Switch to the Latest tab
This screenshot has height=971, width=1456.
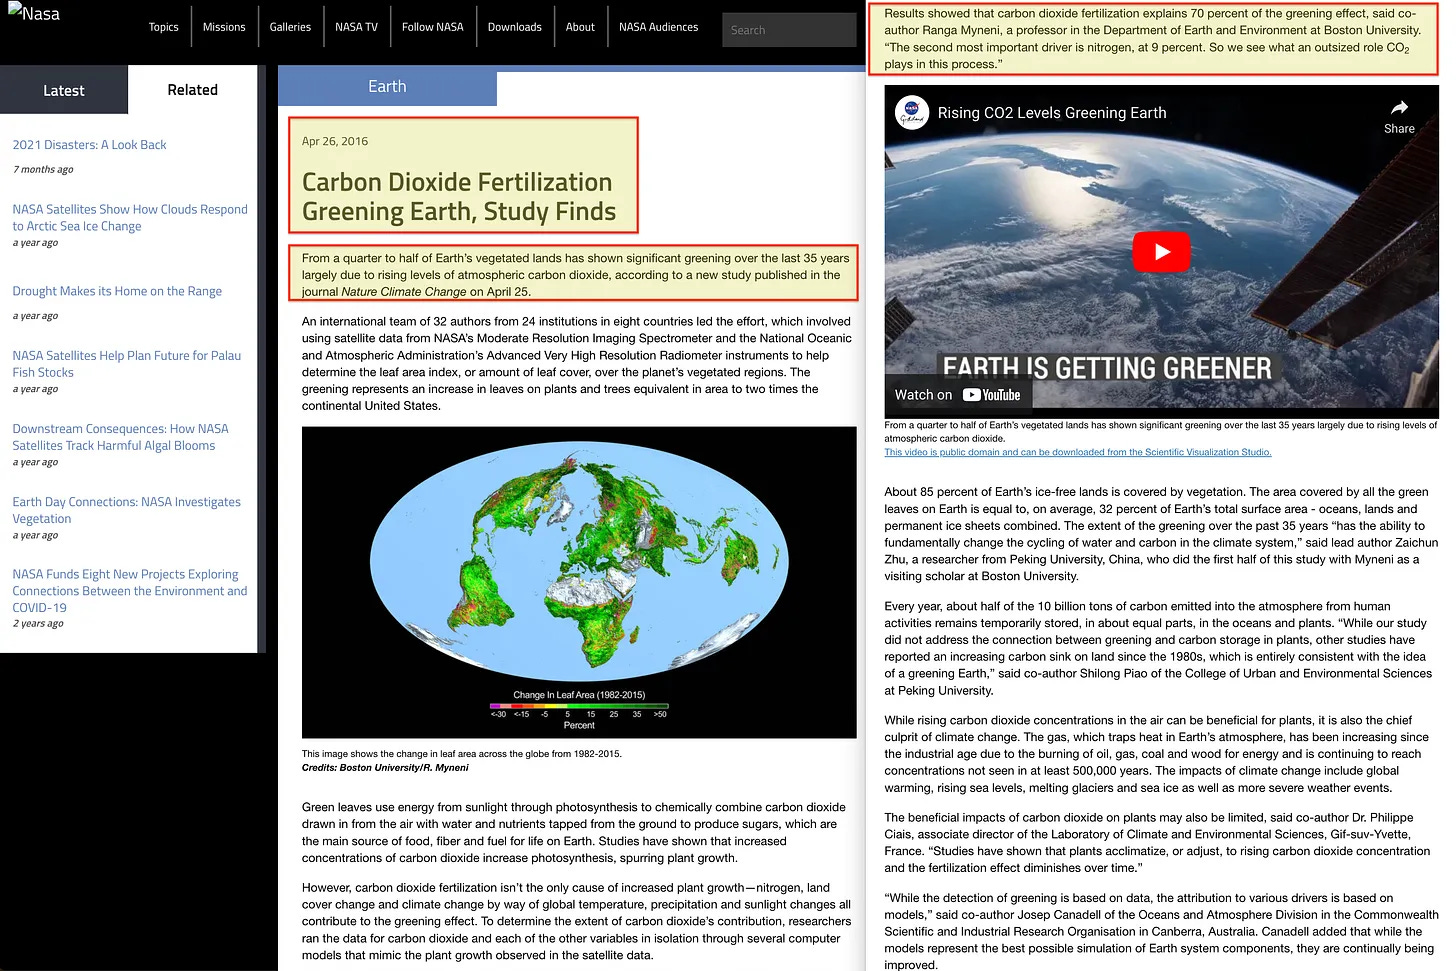pos(64,90)
